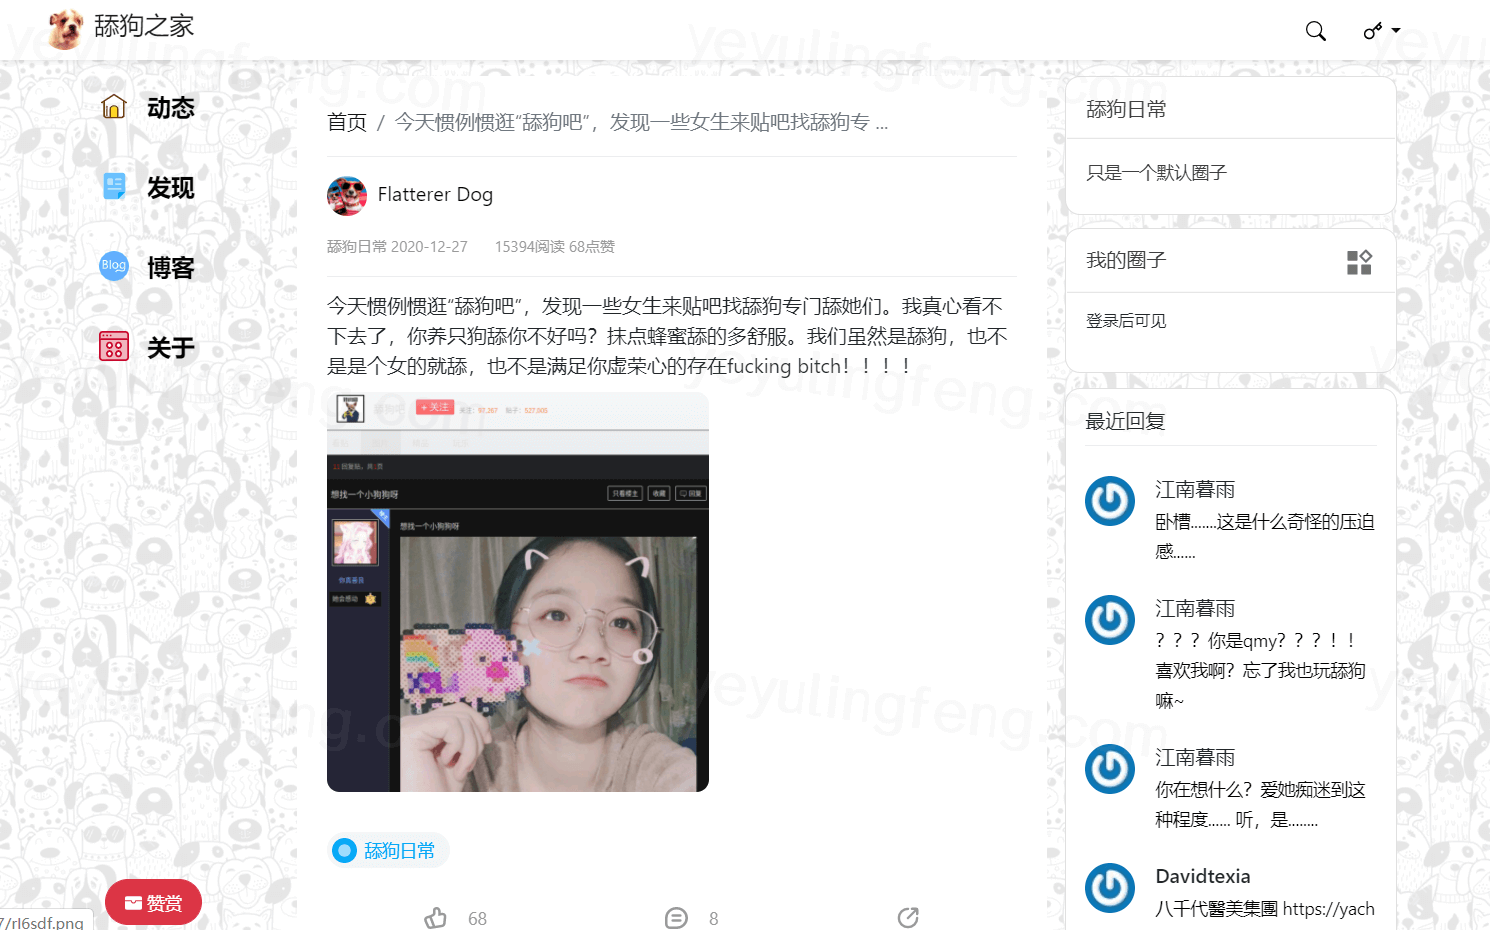Click the 8 comment count
Image resolution: width=1490 pixels, height=930 pixels.
click(x=714, y=919)
